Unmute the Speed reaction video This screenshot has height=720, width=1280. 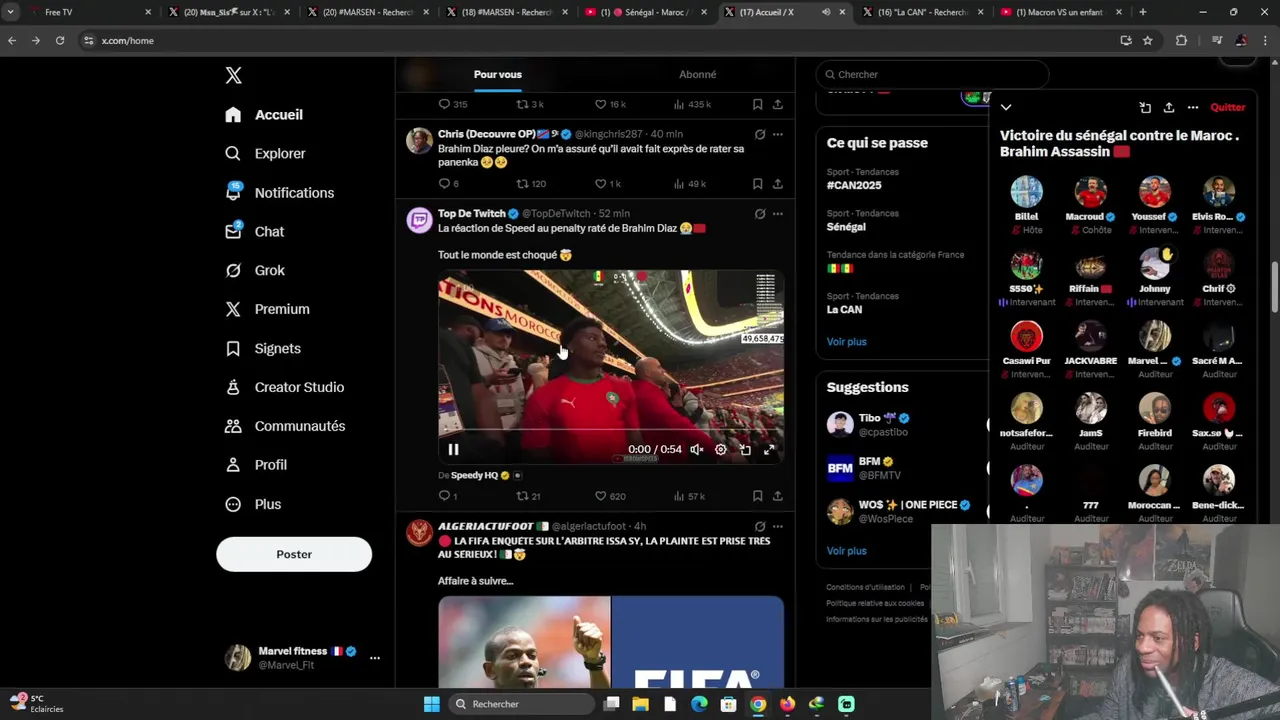[x=696, y=450]
